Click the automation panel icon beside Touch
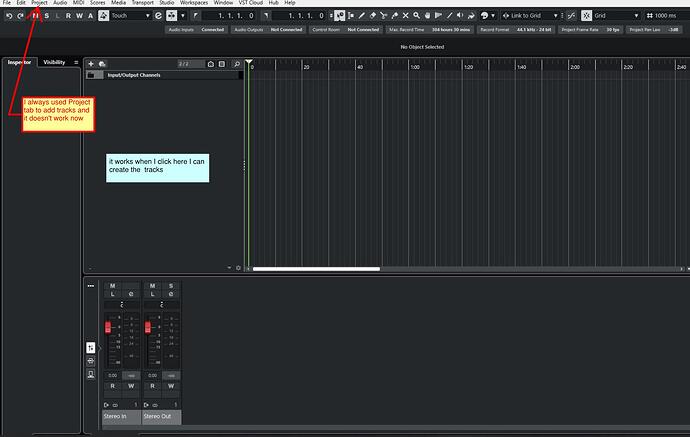Screen dimensions: 690x437 [x=103, y=16]
